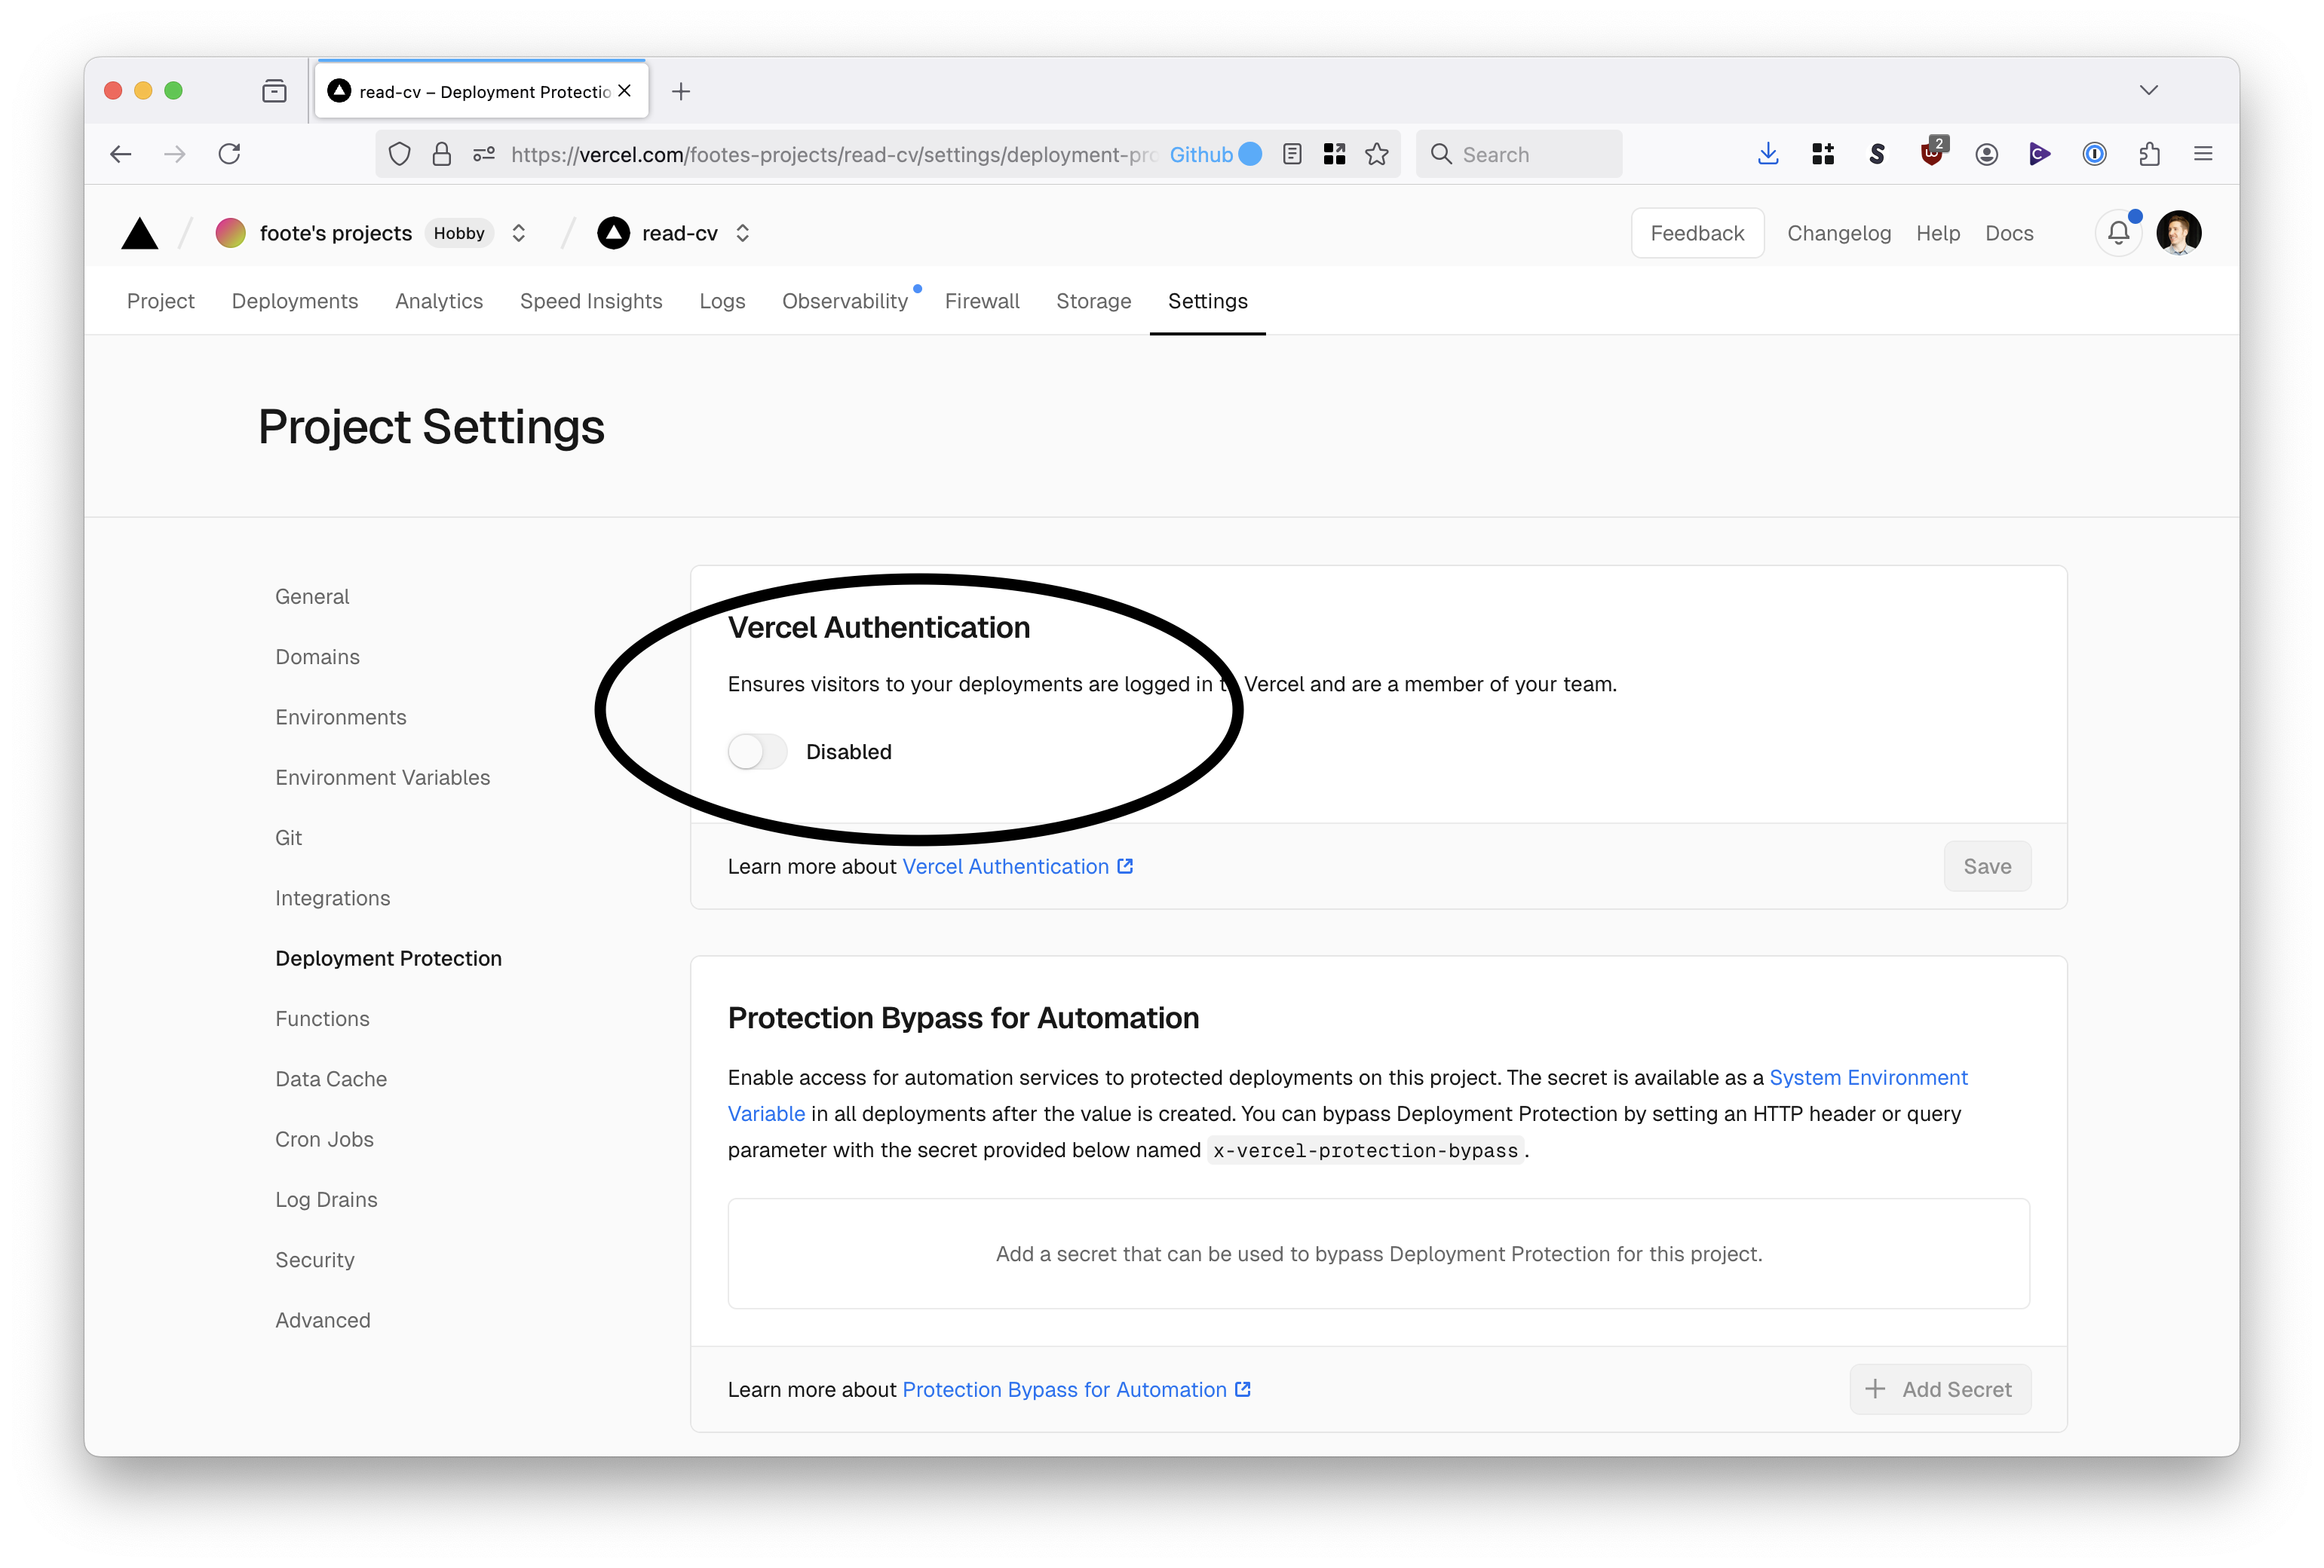Open the Analytics tab

click(439, 301)
